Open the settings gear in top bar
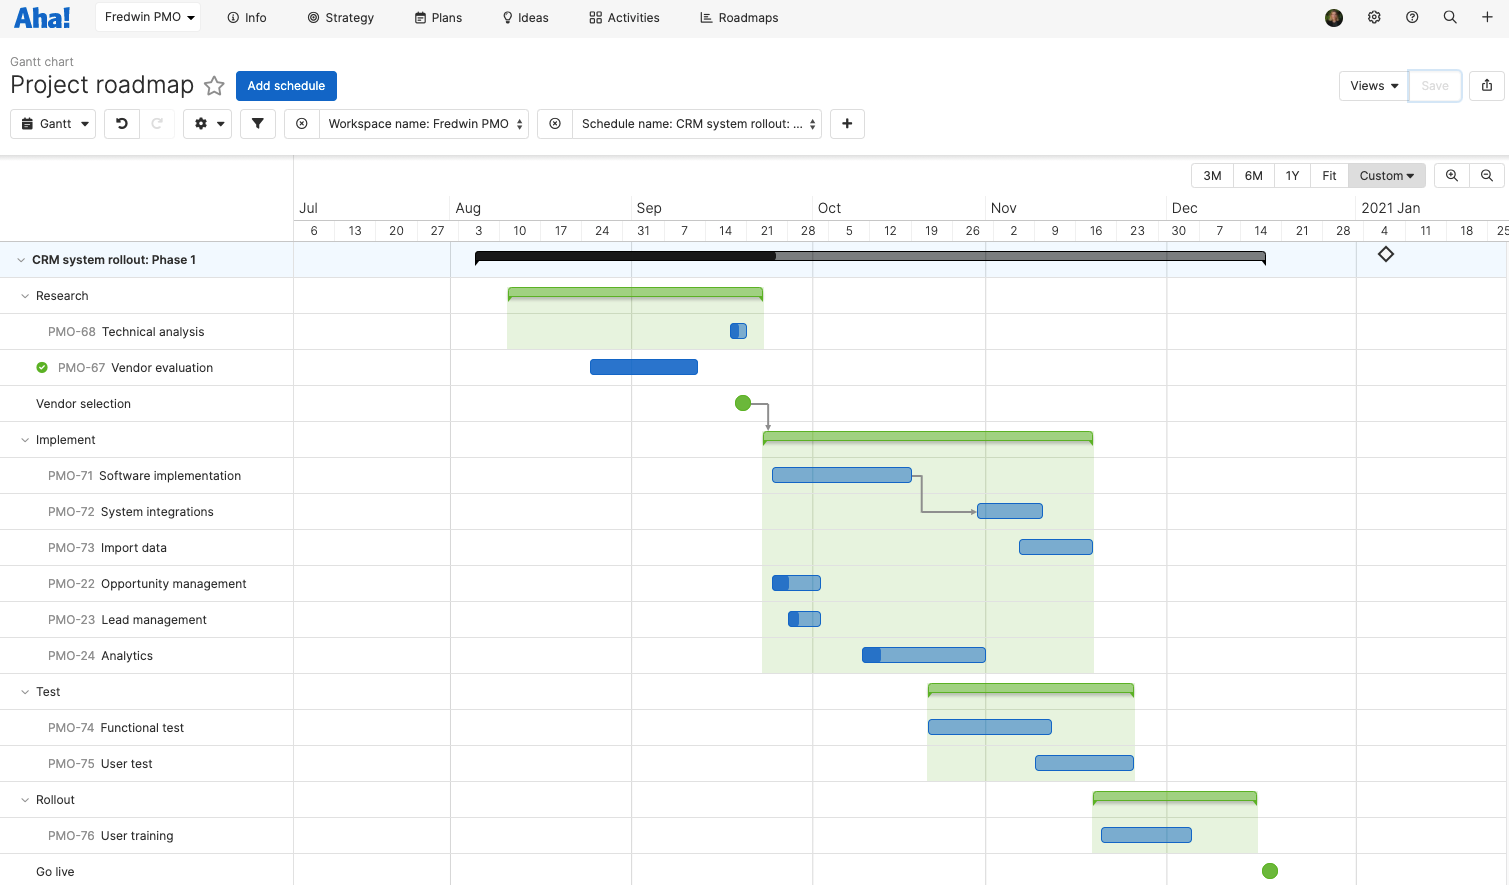The image size is (1509, 885). tap(1374, 18)
